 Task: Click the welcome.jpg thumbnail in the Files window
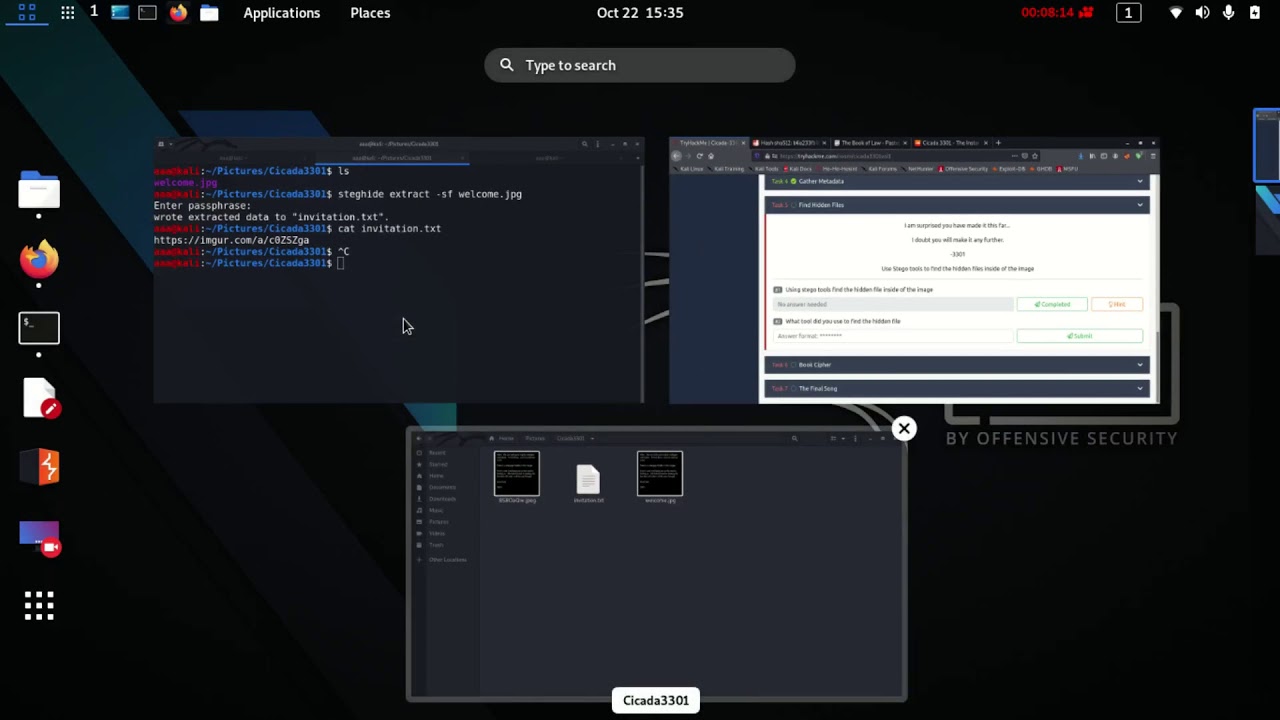(660, 476)
